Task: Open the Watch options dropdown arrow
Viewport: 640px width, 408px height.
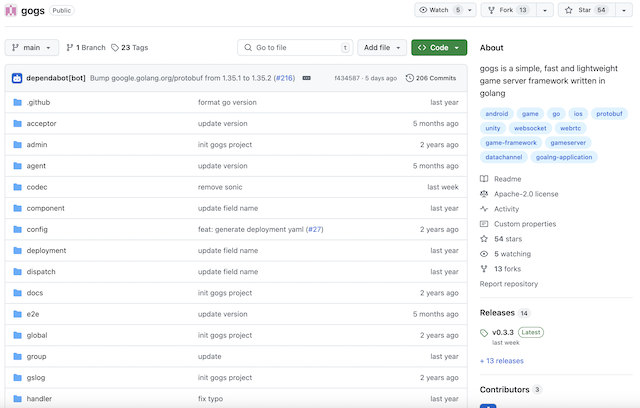Action: [x=470, y=10]
